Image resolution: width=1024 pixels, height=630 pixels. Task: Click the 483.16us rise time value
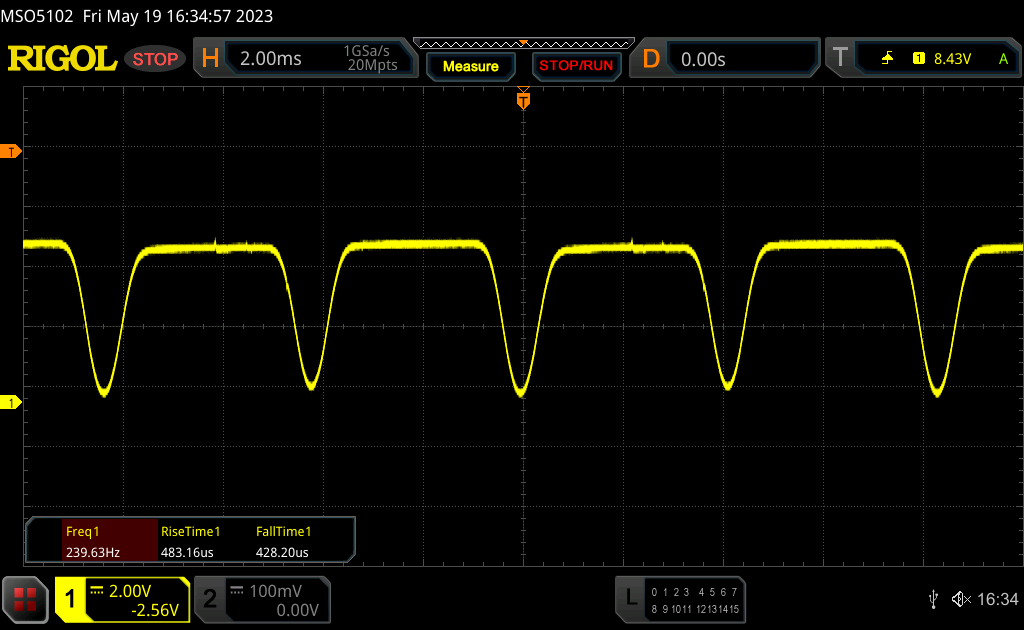point(187,552)
